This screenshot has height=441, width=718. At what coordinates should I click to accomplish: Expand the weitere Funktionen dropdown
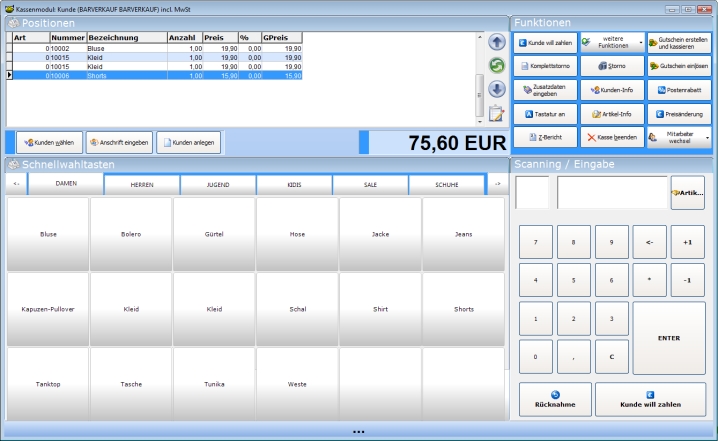611,44
